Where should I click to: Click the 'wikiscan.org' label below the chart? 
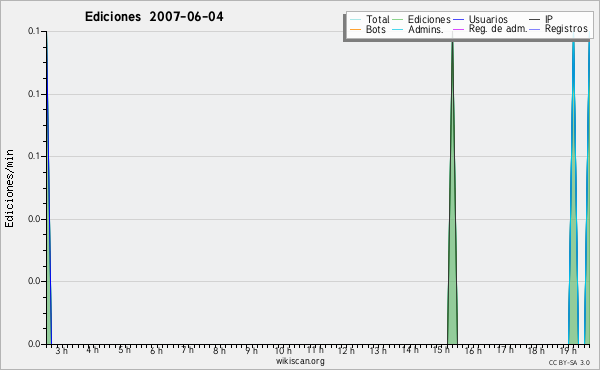pos(300,361)
